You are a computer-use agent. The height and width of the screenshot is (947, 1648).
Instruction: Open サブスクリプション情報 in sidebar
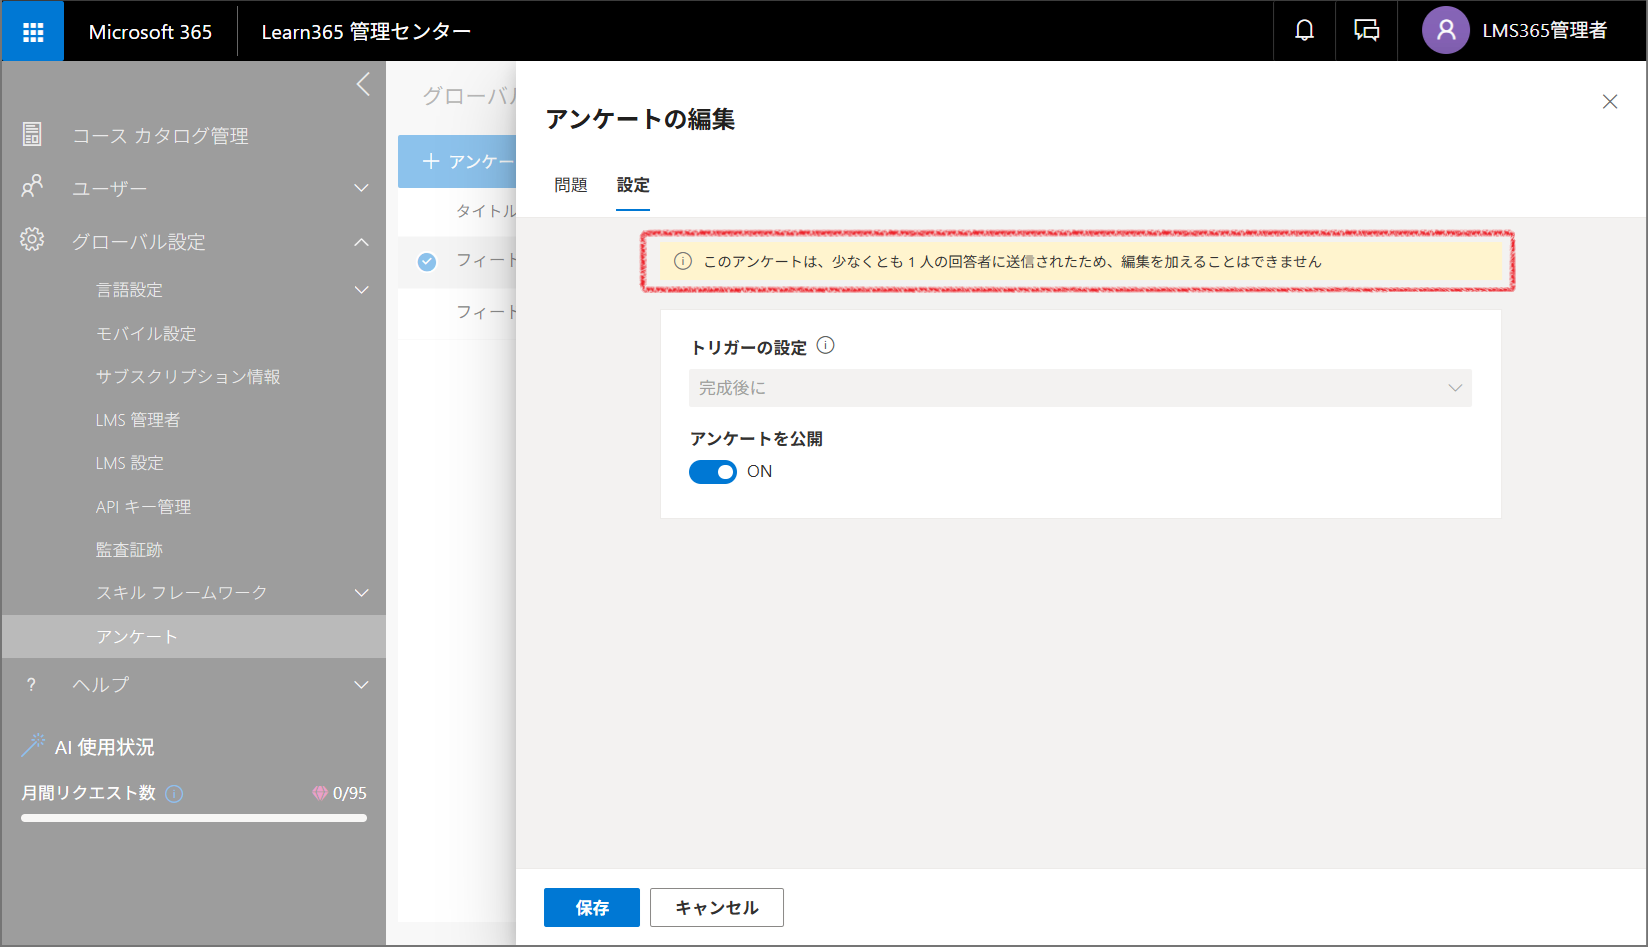point(188,377)
